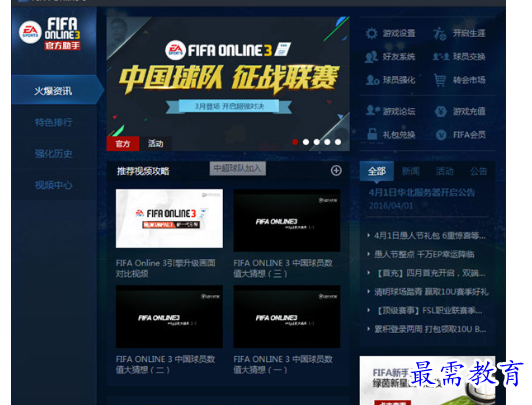The height and width of the screenshot is (405, 532).
Task: Click the 游戏充值 recharge icon
Action: coord(440,111)
